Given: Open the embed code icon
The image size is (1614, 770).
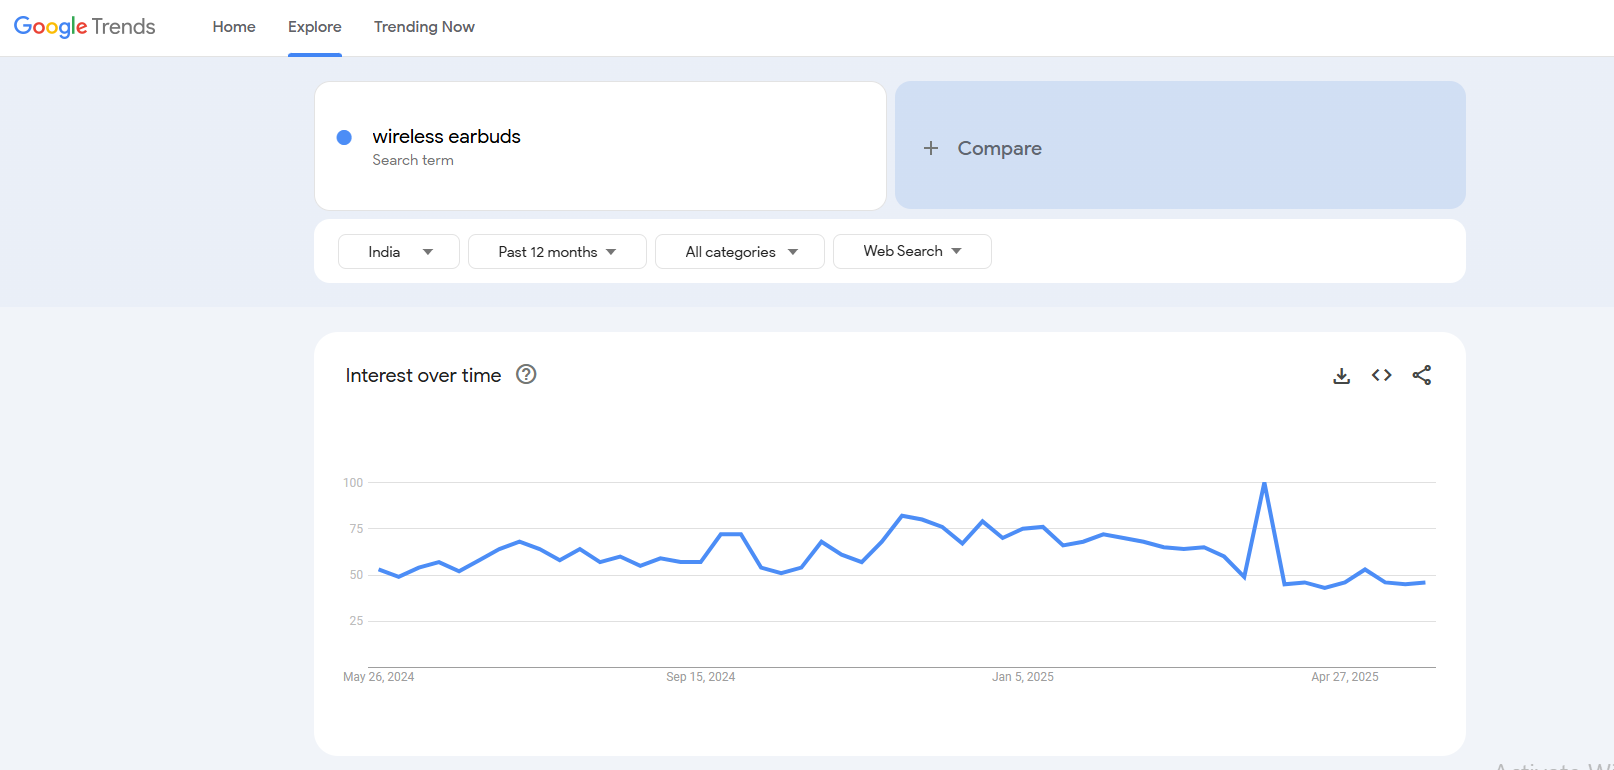Looking at the screenshot, I should click(x=1382, y=375).
